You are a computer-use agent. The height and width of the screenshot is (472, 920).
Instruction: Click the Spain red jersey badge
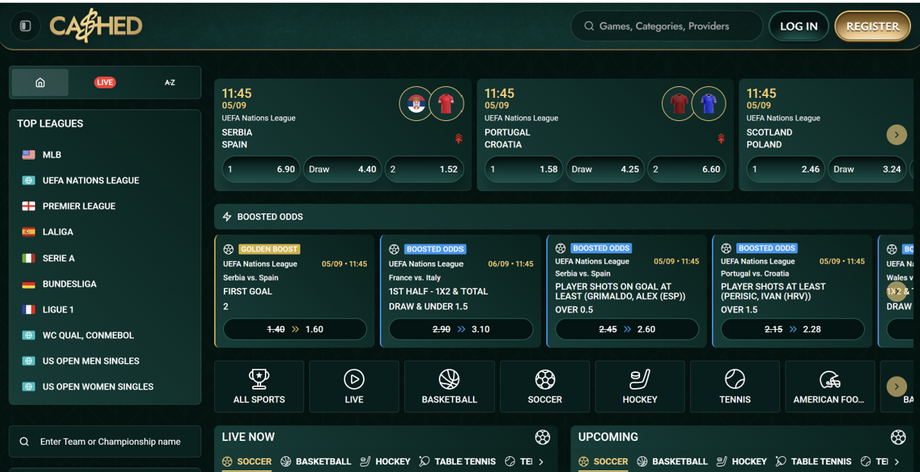point(447,104)
